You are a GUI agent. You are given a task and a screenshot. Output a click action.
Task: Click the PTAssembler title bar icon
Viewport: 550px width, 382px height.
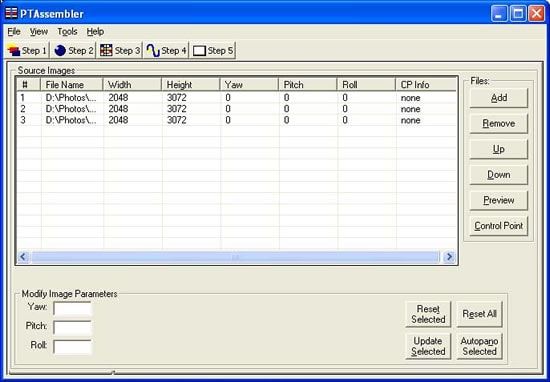click(11, 13)
